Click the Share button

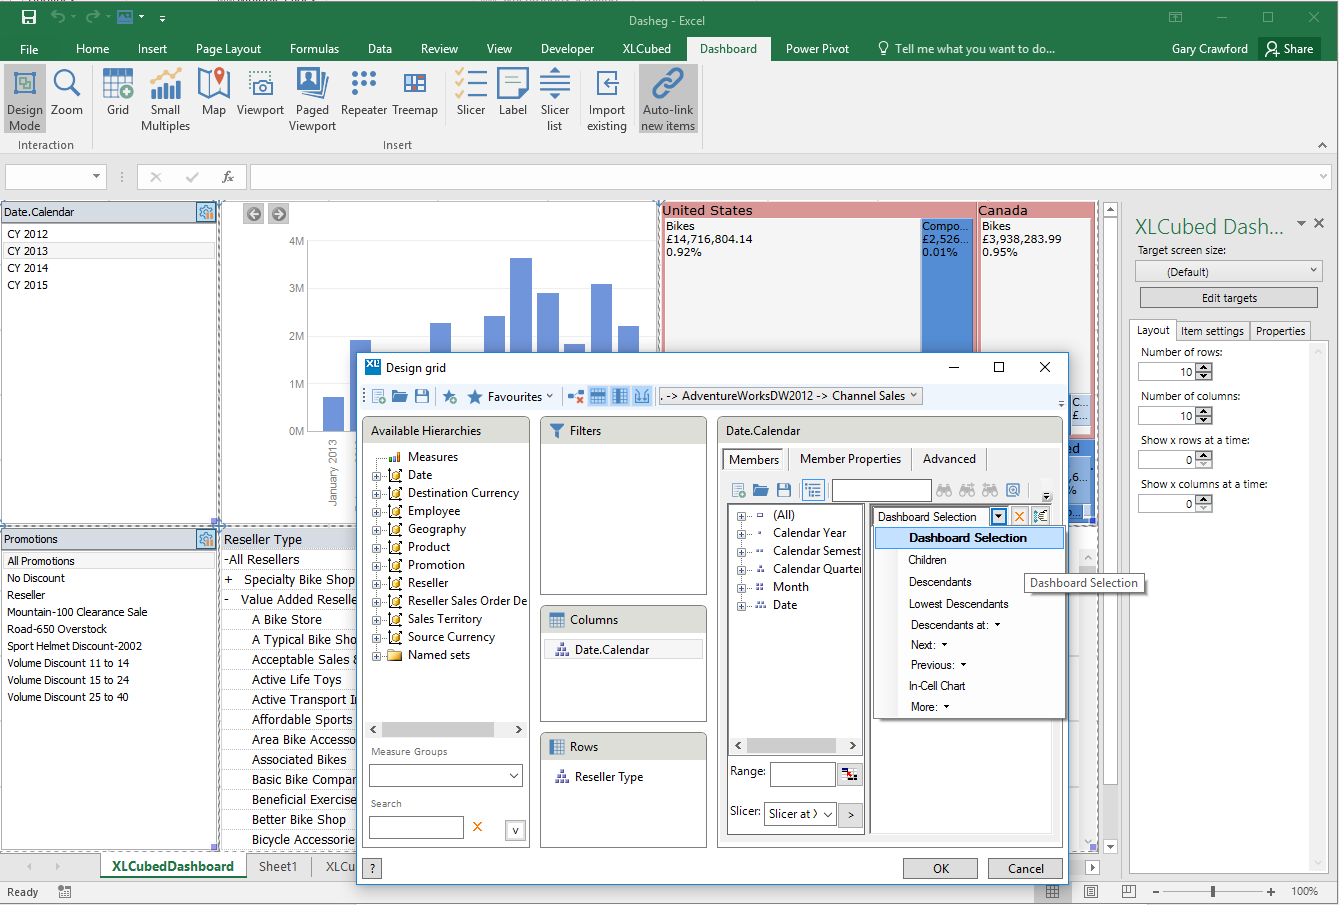1290,49
